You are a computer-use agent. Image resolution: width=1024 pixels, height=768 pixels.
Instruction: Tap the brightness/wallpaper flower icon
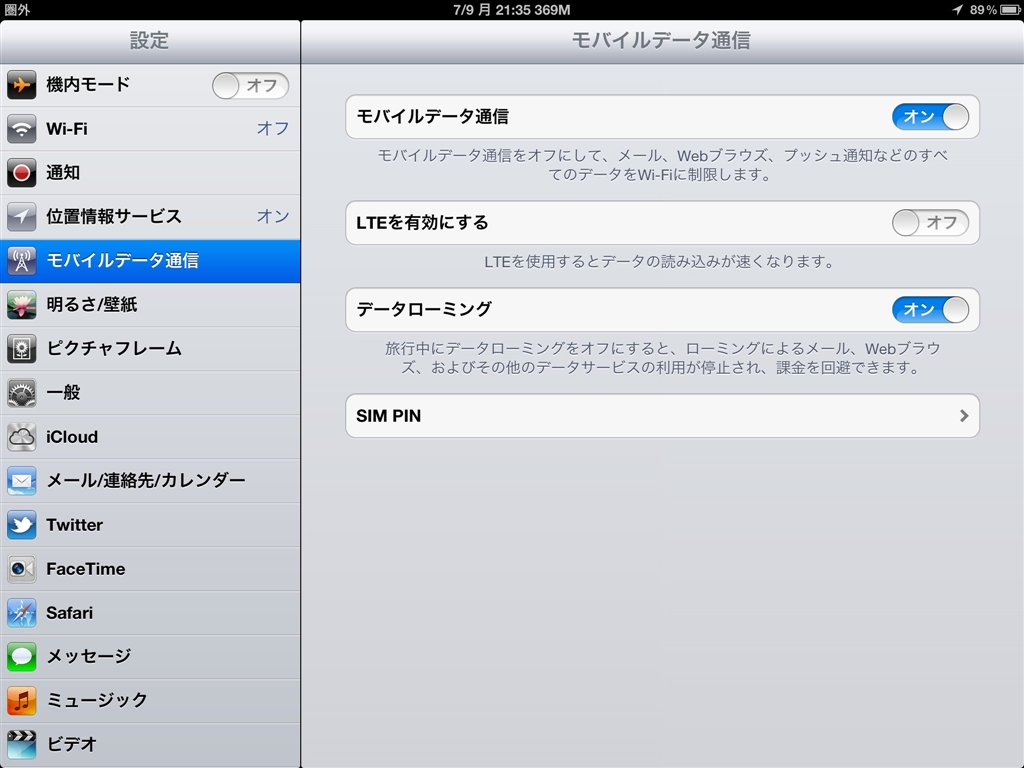(x=22, y=305)
